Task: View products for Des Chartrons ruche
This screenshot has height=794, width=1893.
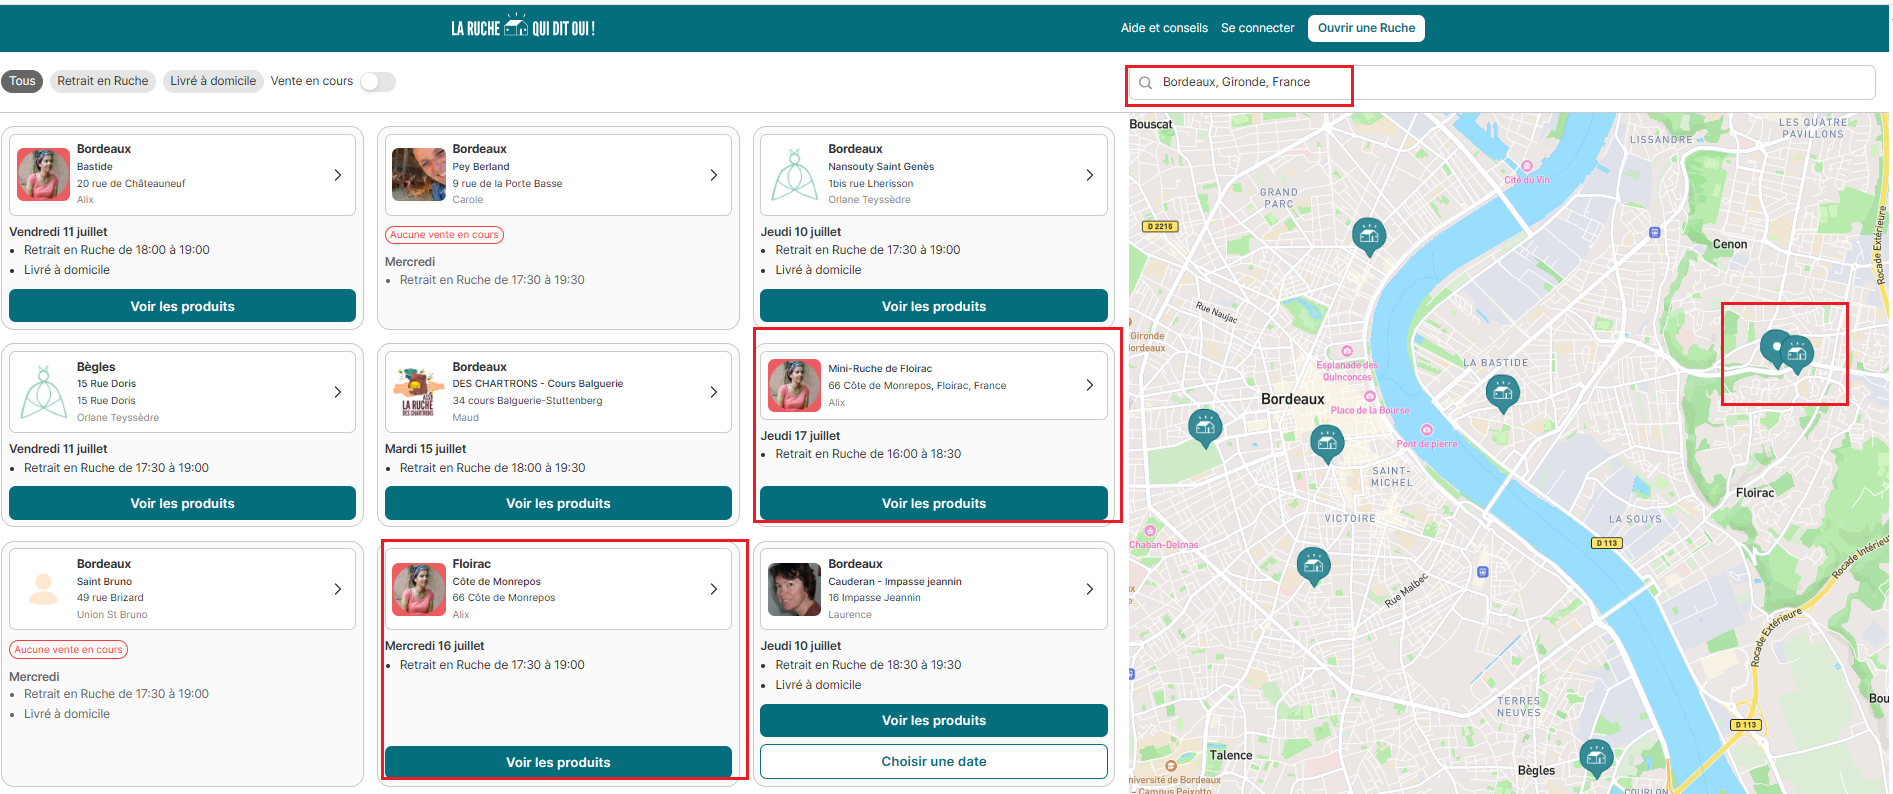Action: pyautogui.click(x=558, y=503)
